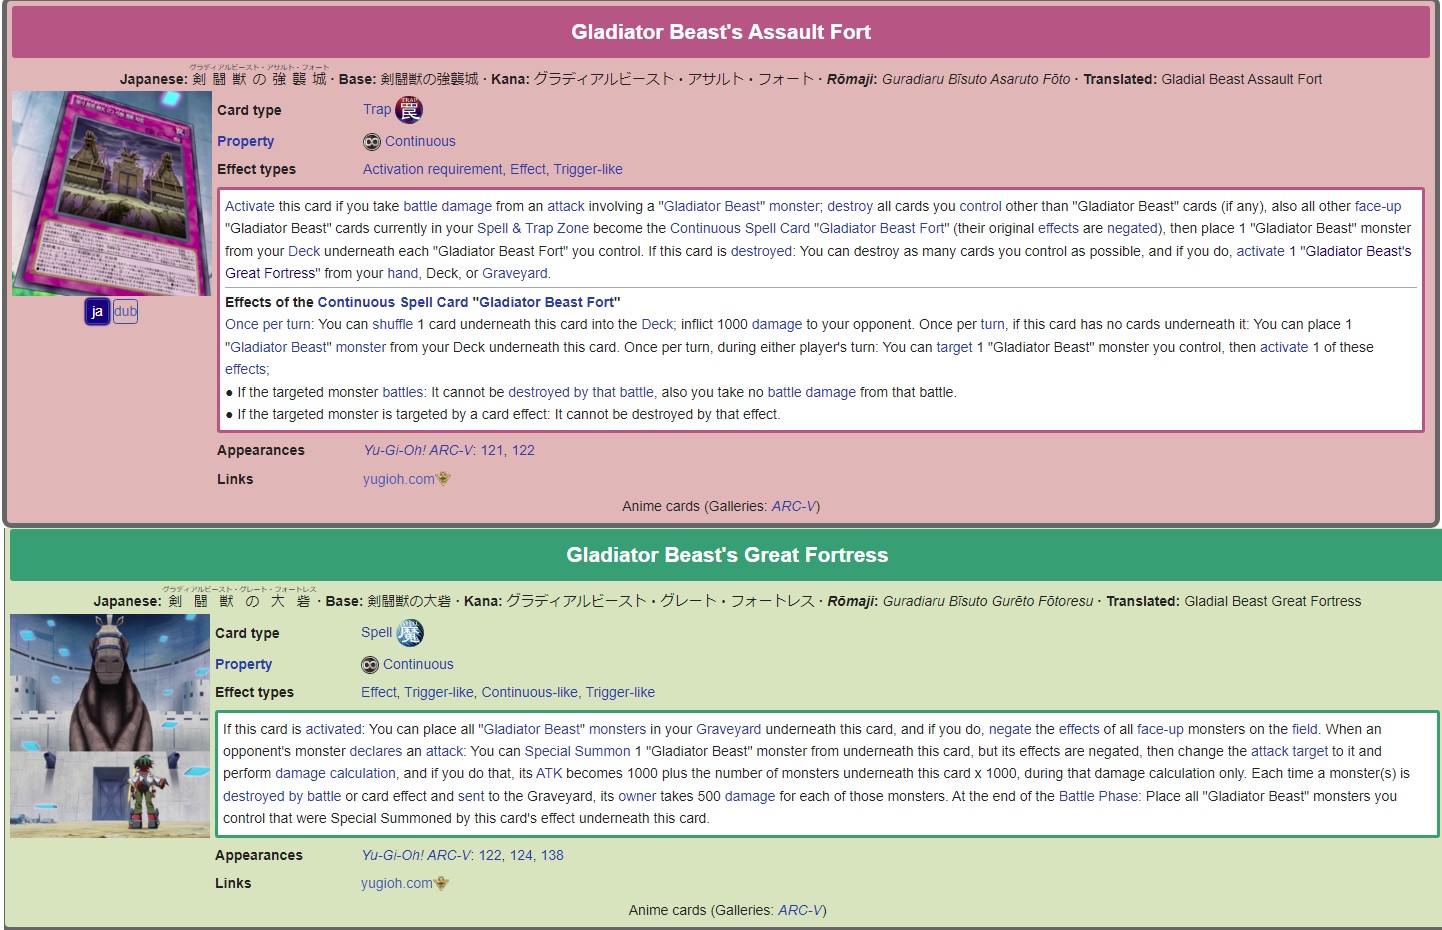Open "Gladiator Beast" monsters link in Great Fortress
Screen dimensions: 1442x930
563,730
